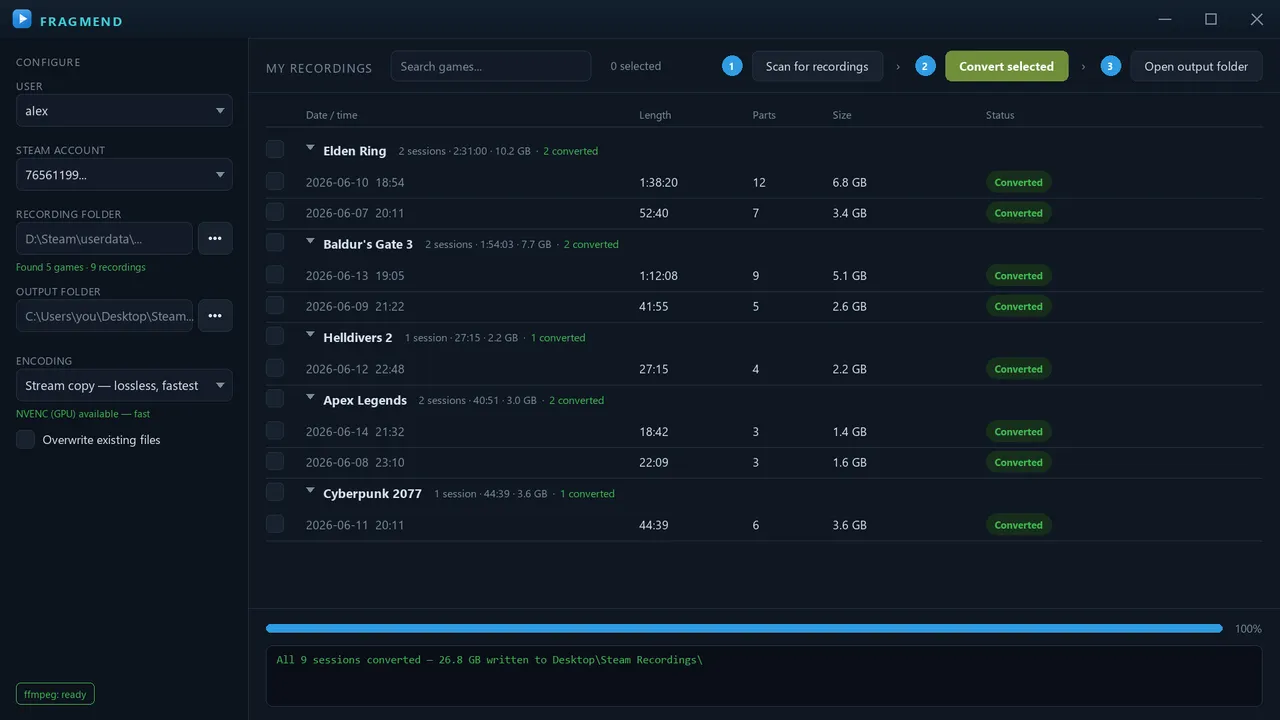Click the step 3 circle badge
This screenshot has height=720, width=1280.
[1110, 66]
